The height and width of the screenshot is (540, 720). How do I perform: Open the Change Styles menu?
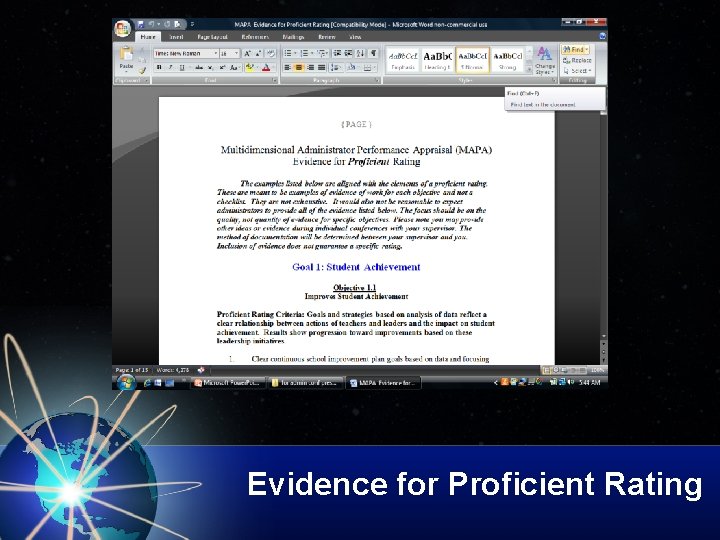click(545, 61)
